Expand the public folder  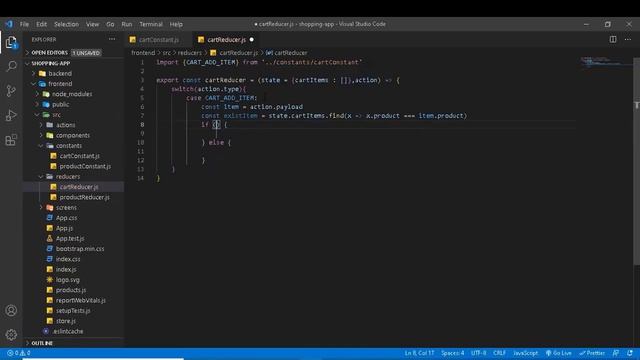point(60,104)
